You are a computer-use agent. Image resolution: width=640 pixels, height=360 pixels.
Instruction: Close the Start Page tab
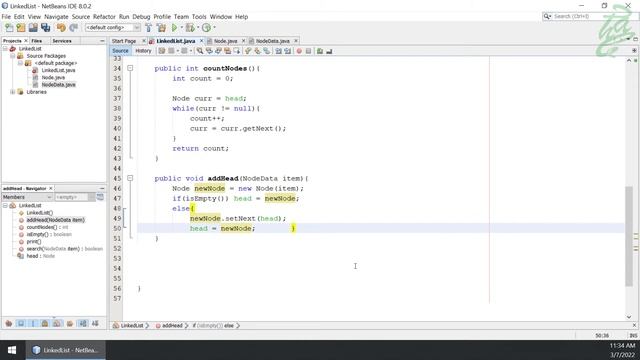[144, 41]
